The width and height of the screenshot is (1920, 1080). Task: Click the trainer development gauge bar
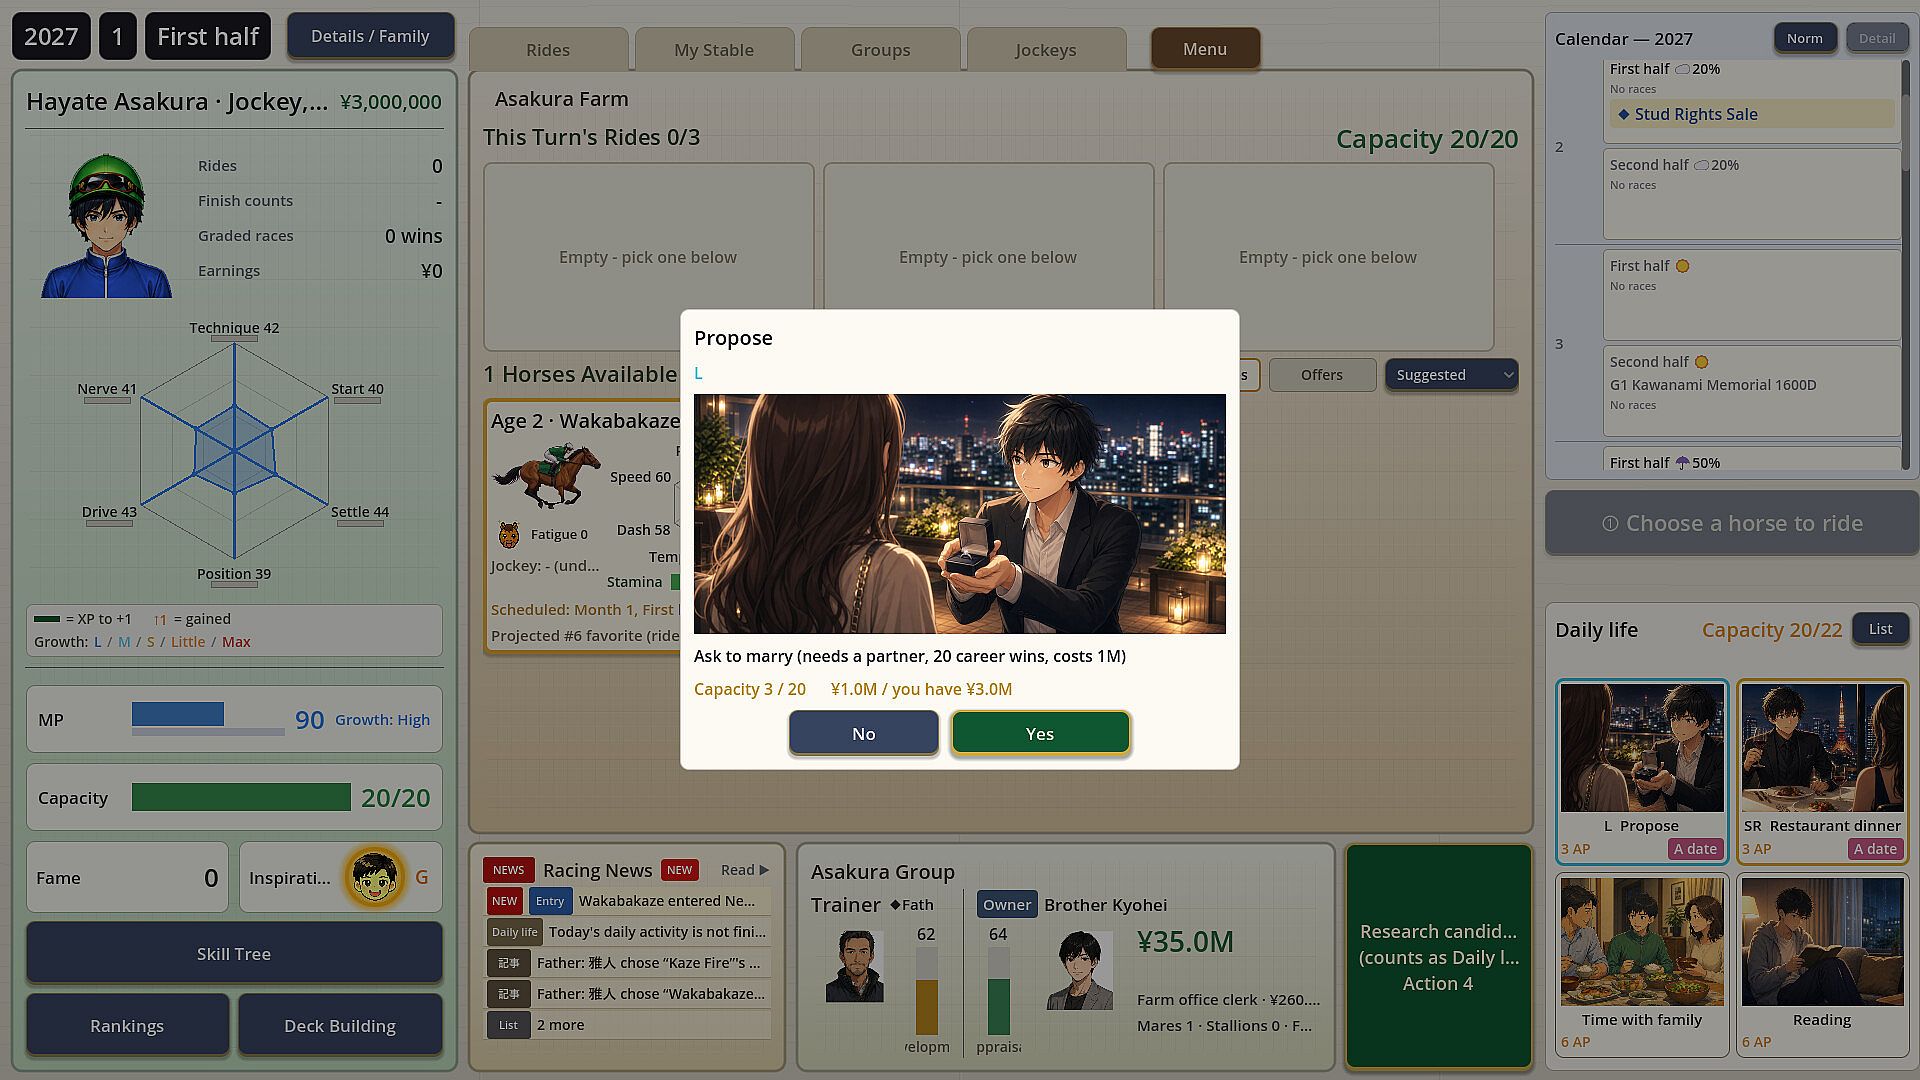(927, 992)
